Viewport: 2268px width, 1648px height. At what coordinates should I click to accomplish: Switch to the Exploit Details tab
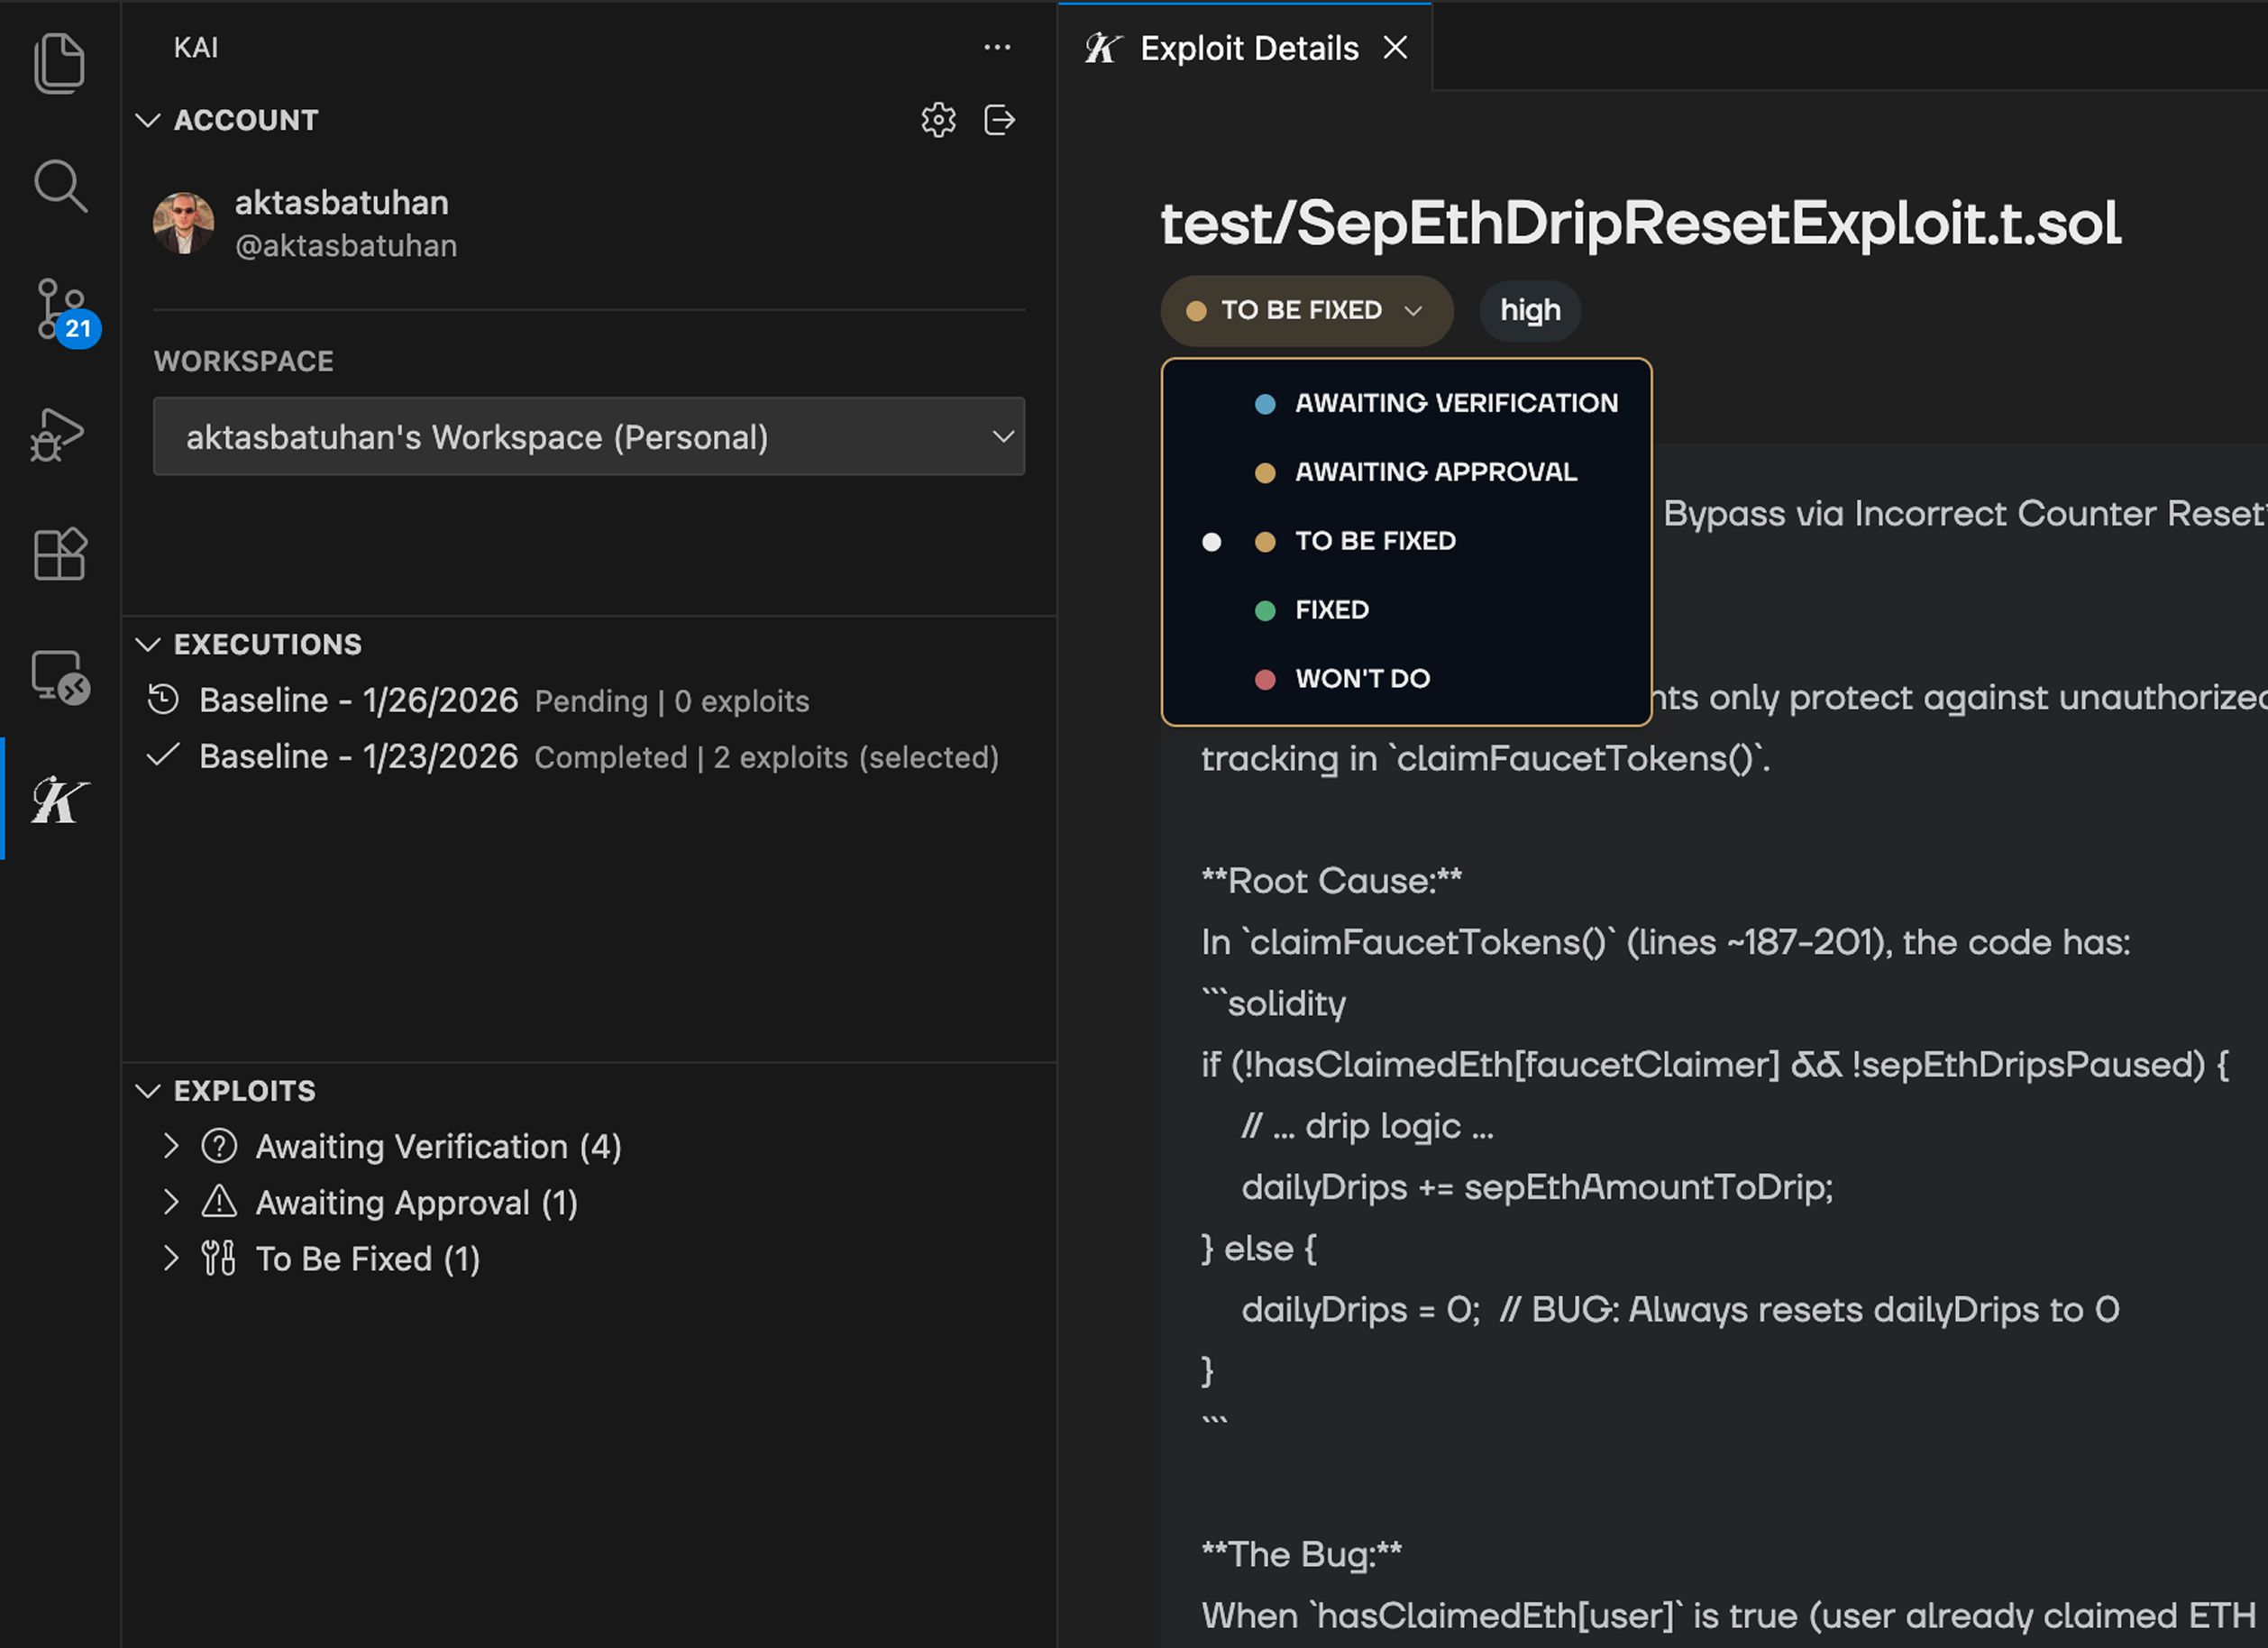pyautogui.click(x=1248, y=47)
